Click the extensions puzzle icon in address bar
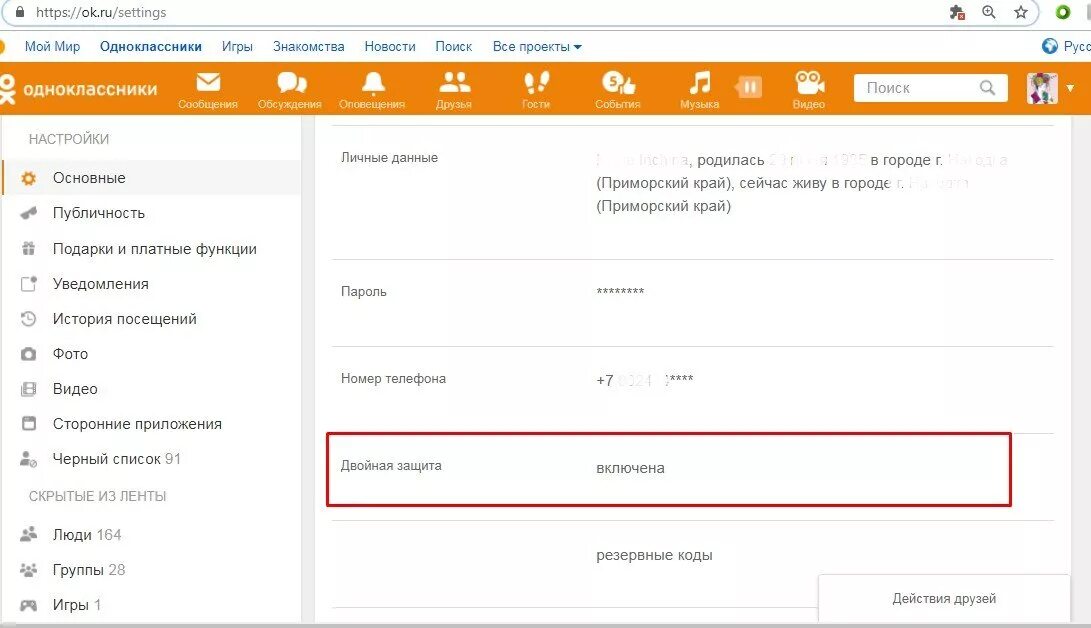1091x628 pixels. (x=957, y=12)
